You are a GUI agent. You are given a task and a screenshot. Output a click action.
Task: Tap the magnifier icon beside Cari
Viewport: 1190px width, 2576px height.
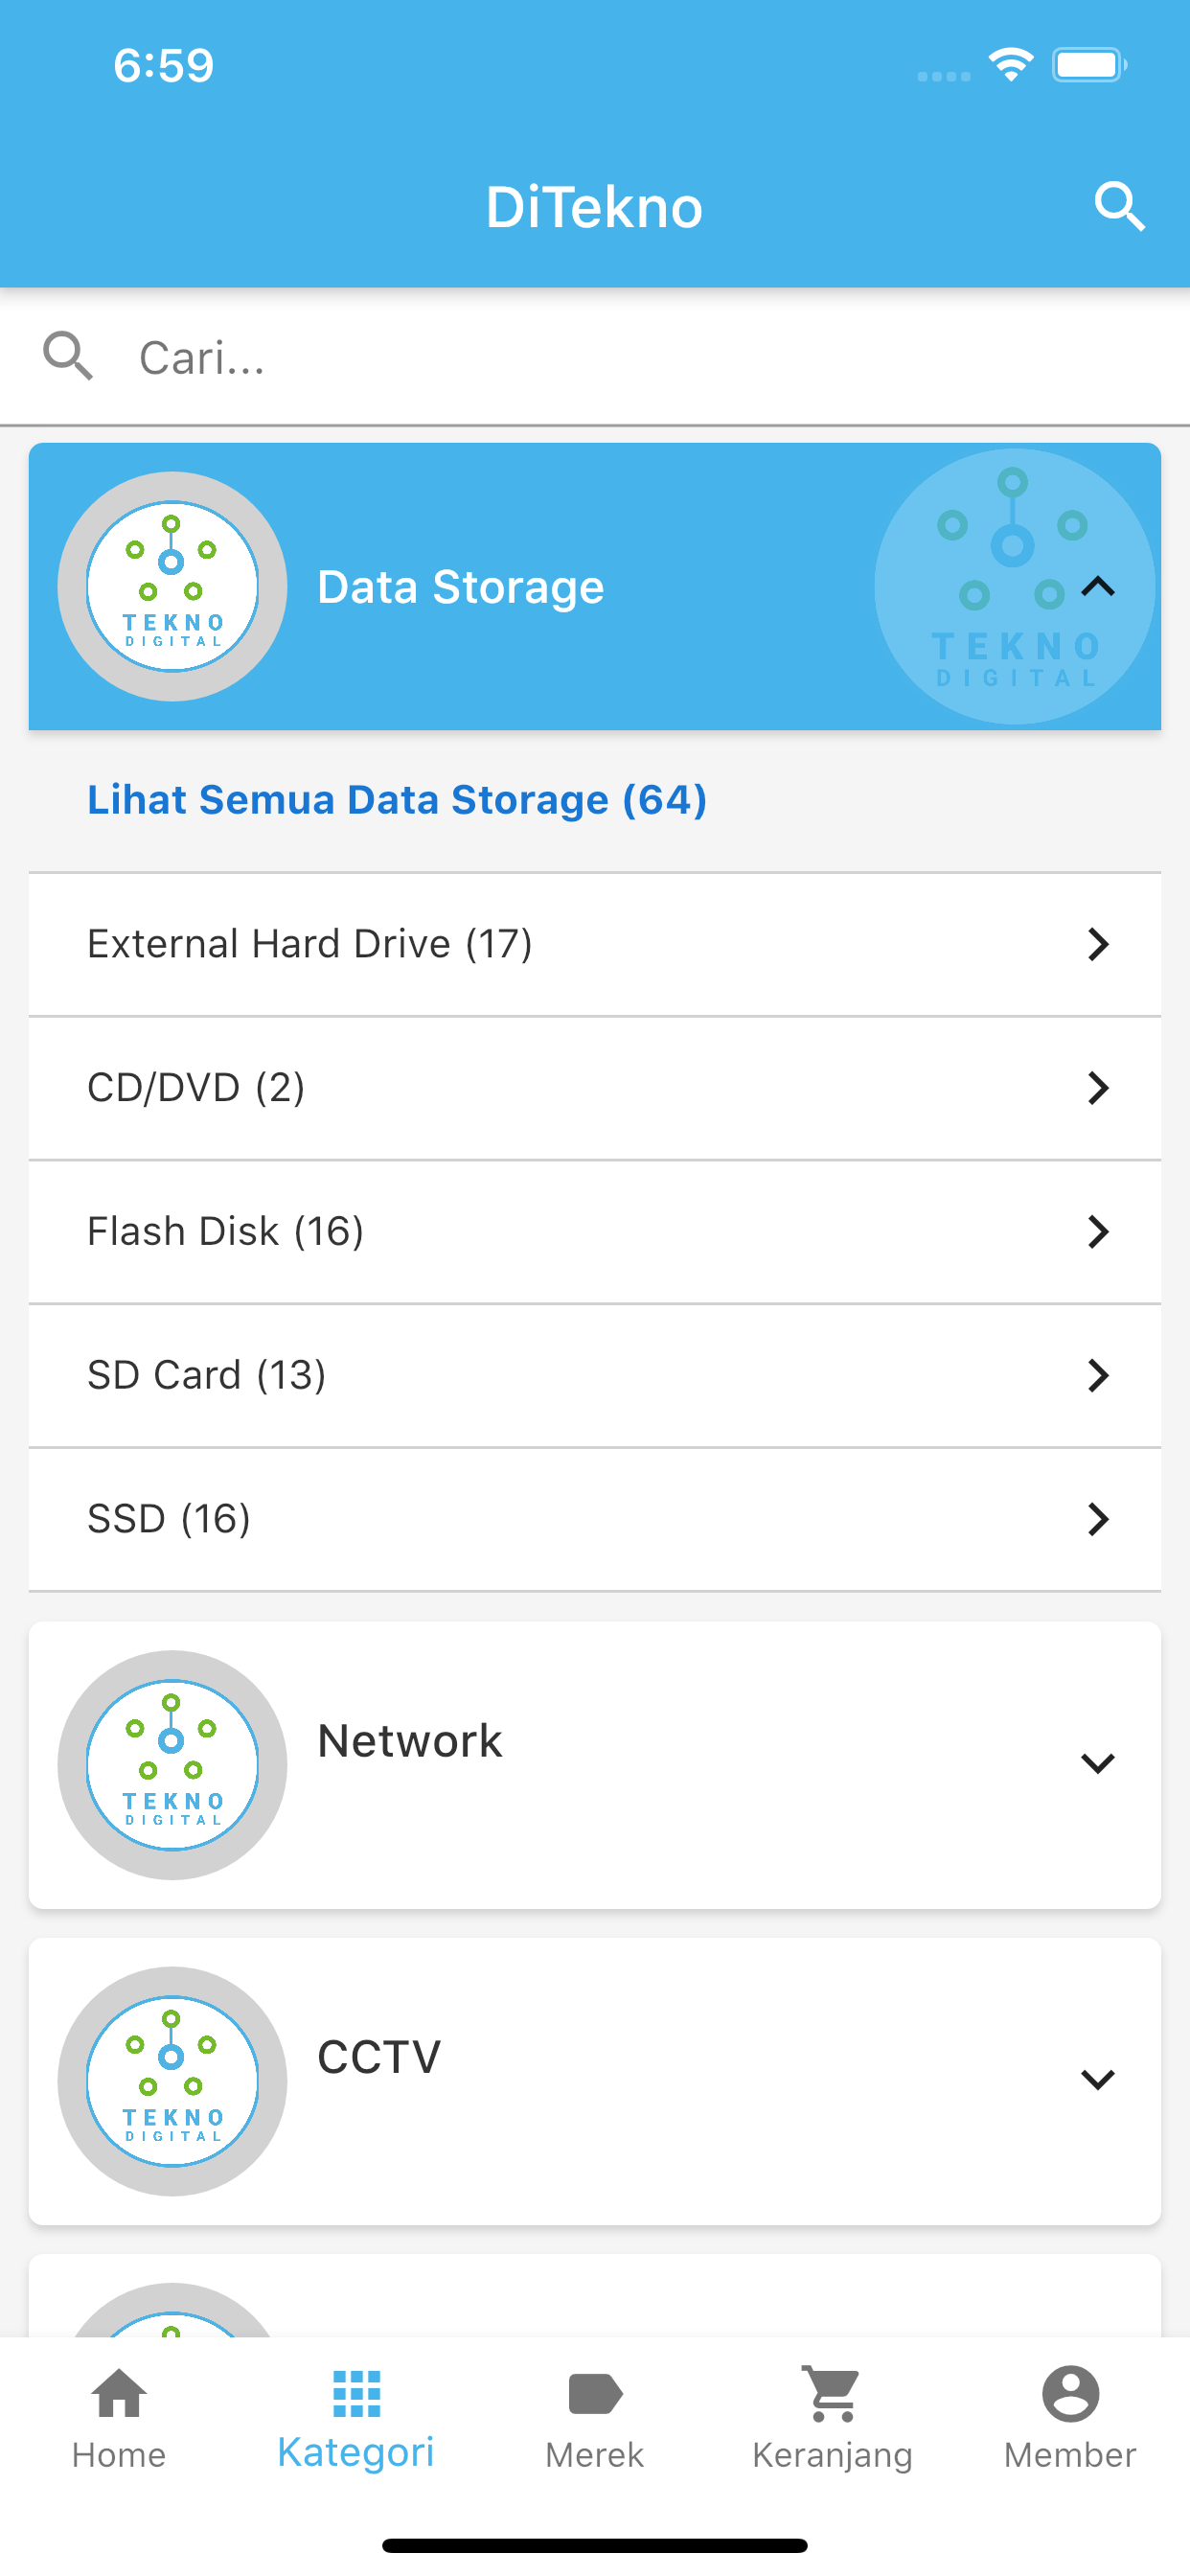pos(68,356)
